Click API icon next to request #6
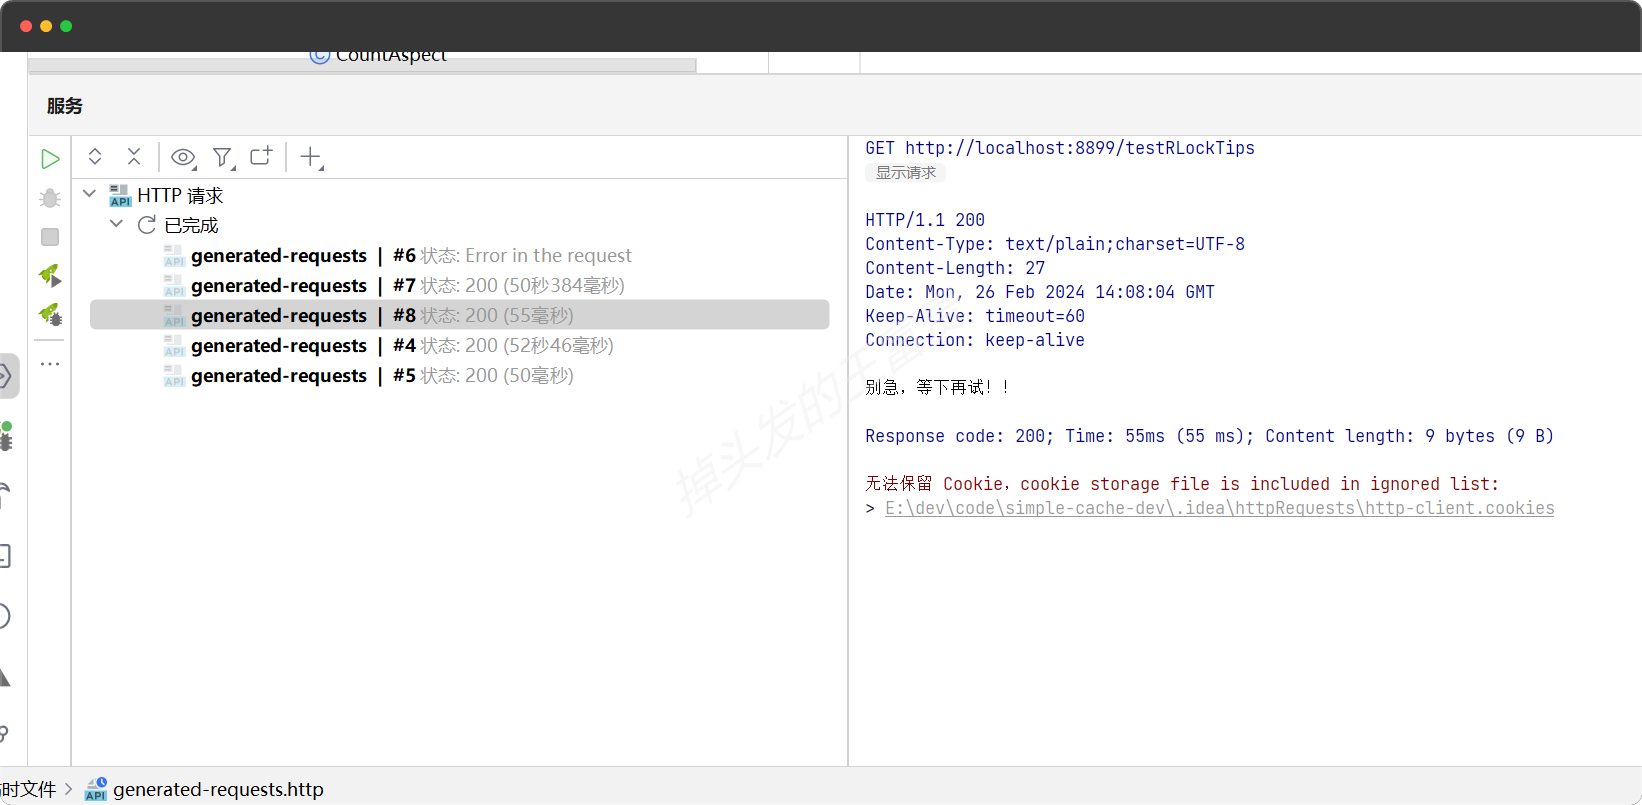Viewport: 1642px width, 805px height. 174,256
